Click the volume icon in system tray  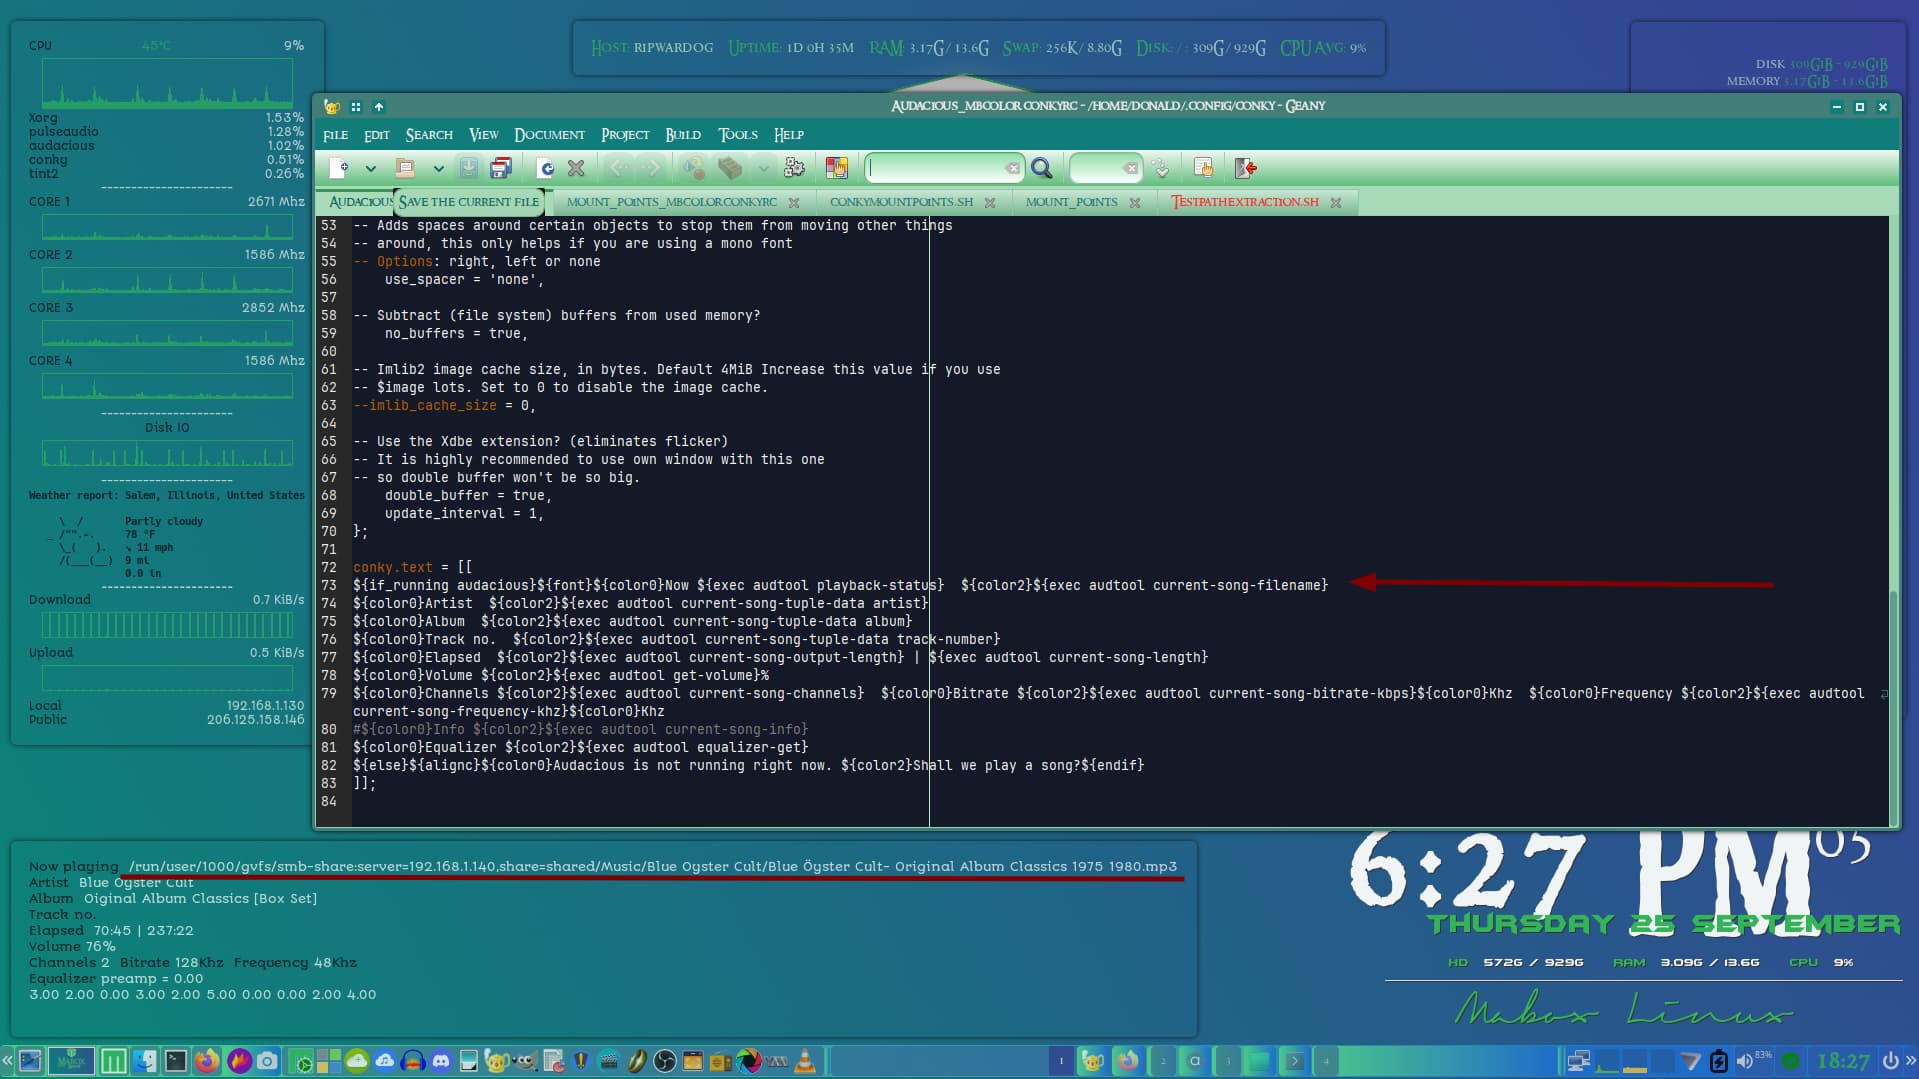[1745, 1061]
